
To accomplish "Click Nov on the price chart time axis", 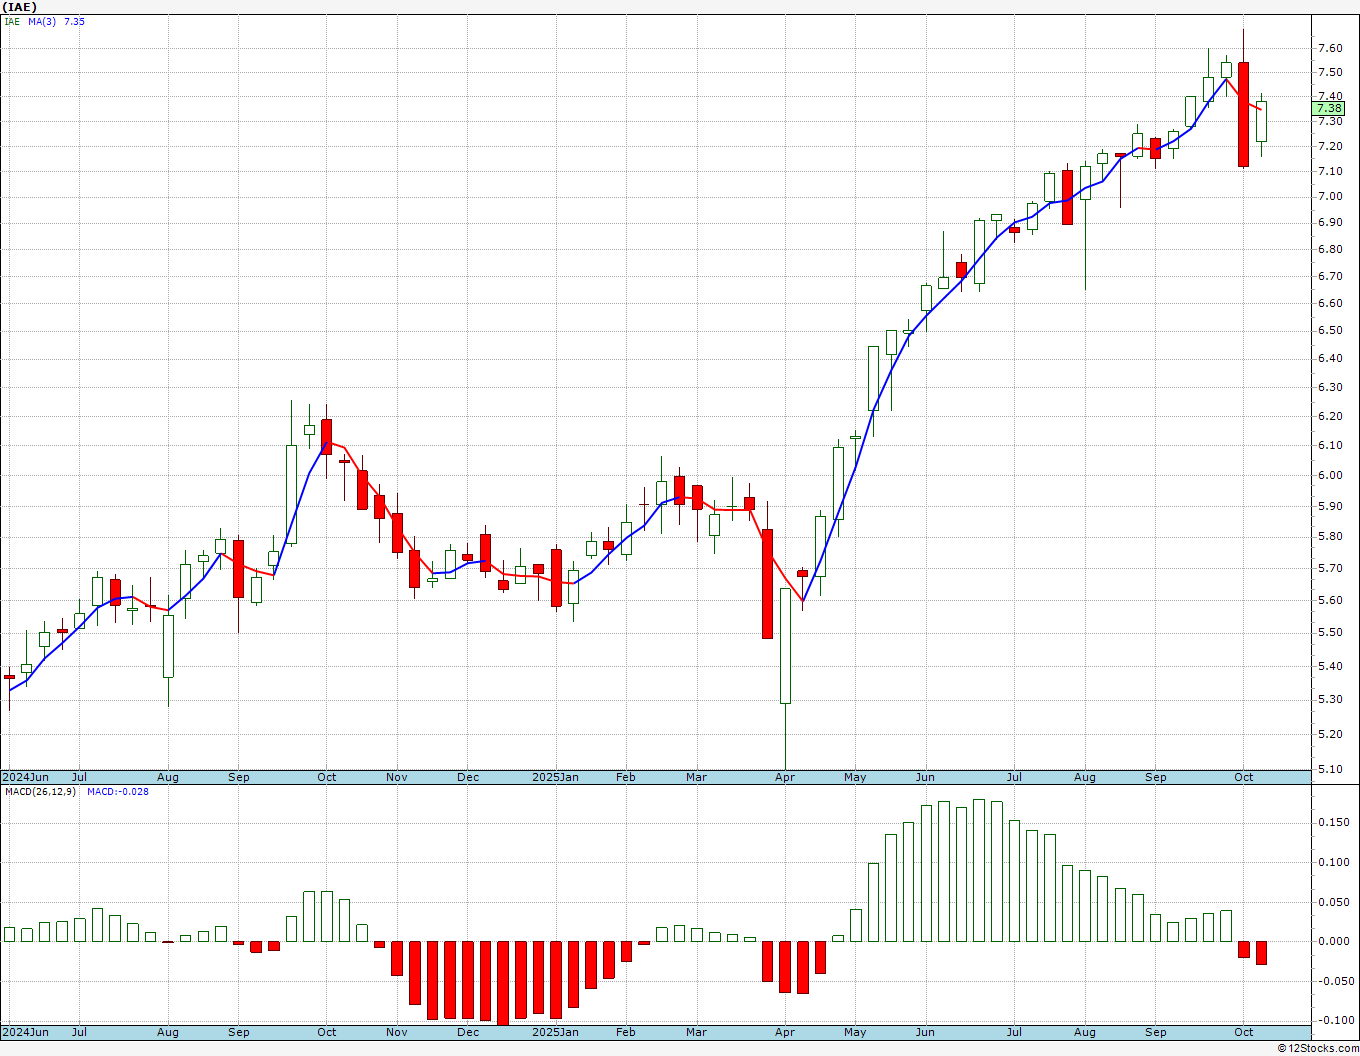I will click(x=397, y=777).
